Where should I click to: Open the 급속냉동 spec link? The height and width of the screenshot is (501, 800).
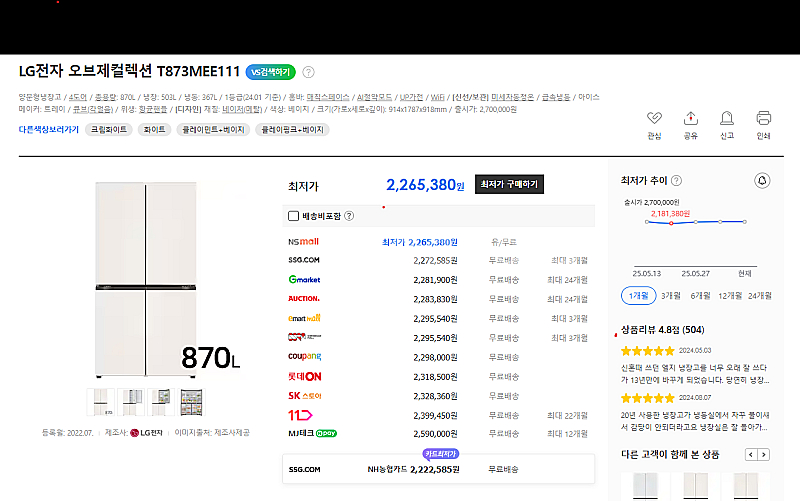[x=556, y=97]
